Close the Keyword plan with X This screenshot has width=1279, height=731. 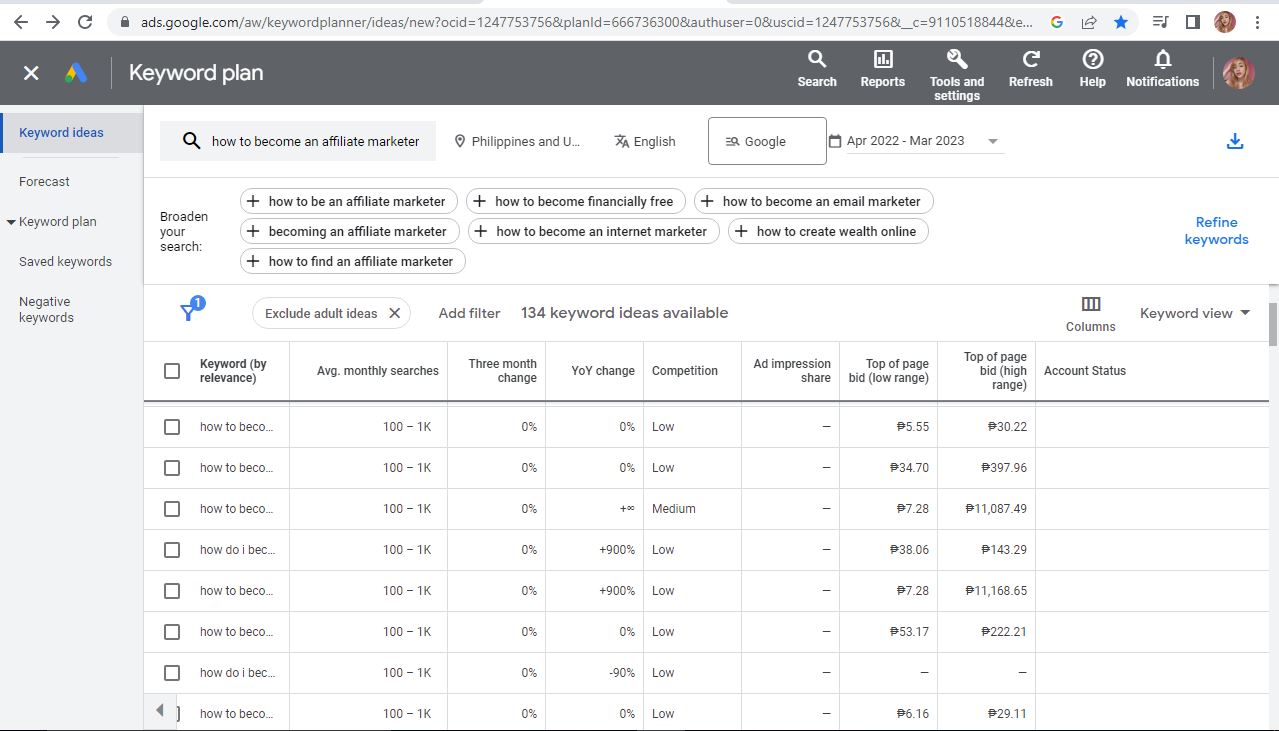[x=31, y=73]
